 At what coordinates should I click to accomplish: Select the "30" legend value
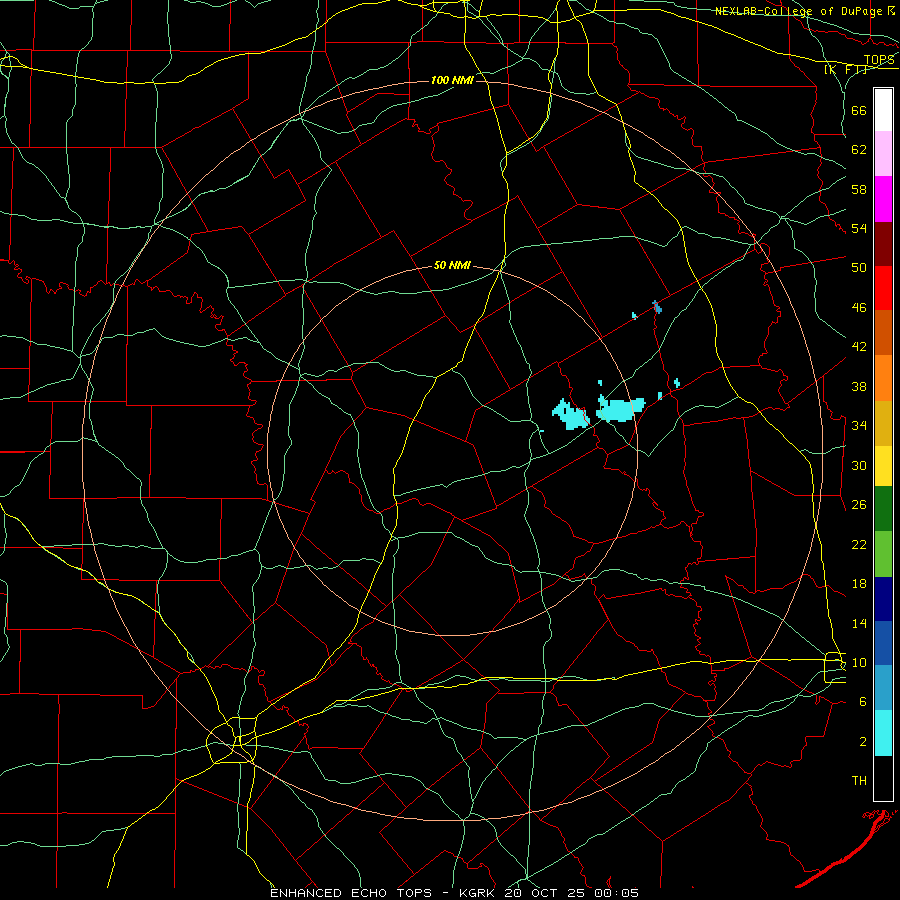[x=859, y=465]
